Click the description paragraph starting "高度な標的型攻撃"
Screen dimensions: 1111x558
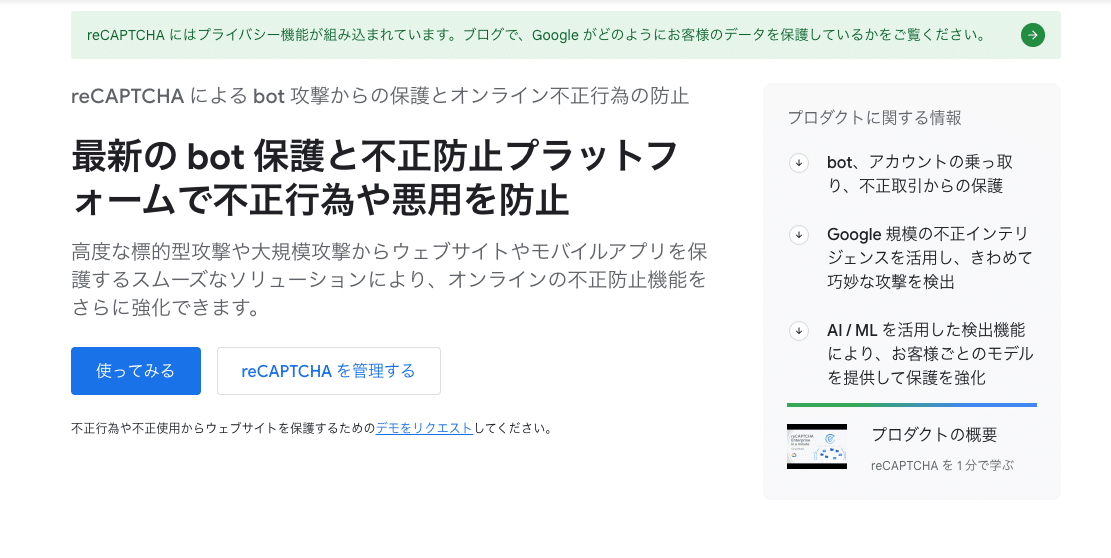coord(389,279)
